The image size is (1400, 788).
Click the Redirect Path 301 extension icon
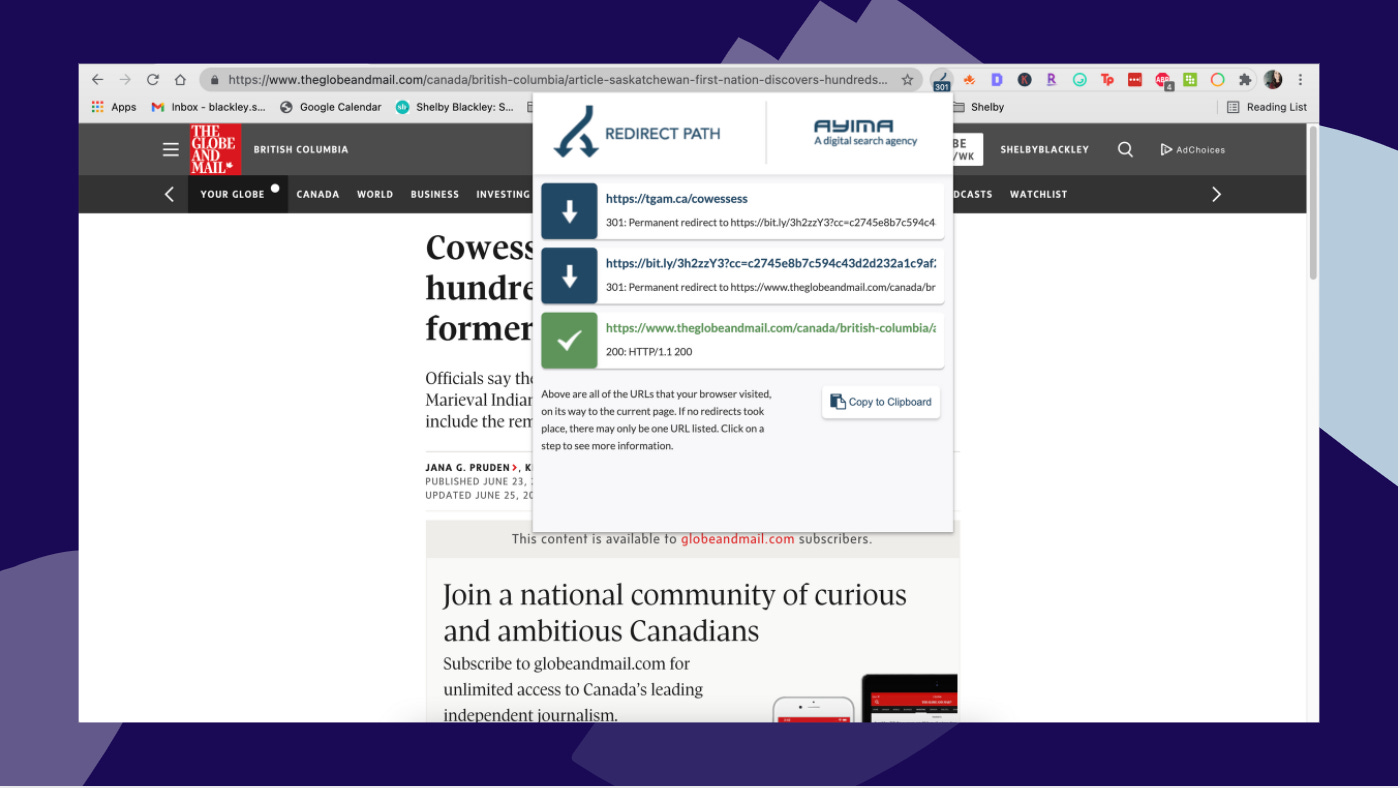[x=942, y=81]
